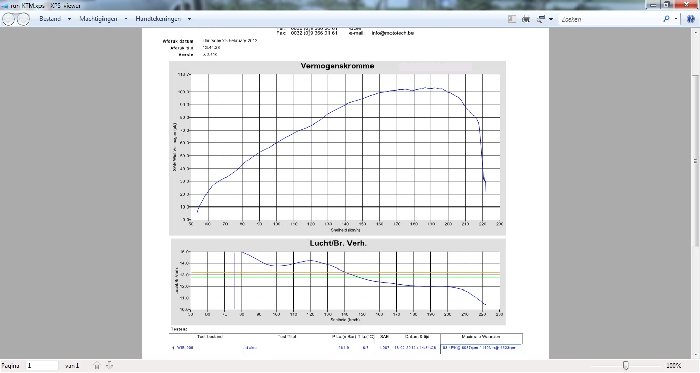Image resolution: width=700 pixels, height=373 pixels.
Task: Click the document view options icon
Action: (x=541, y=19)
